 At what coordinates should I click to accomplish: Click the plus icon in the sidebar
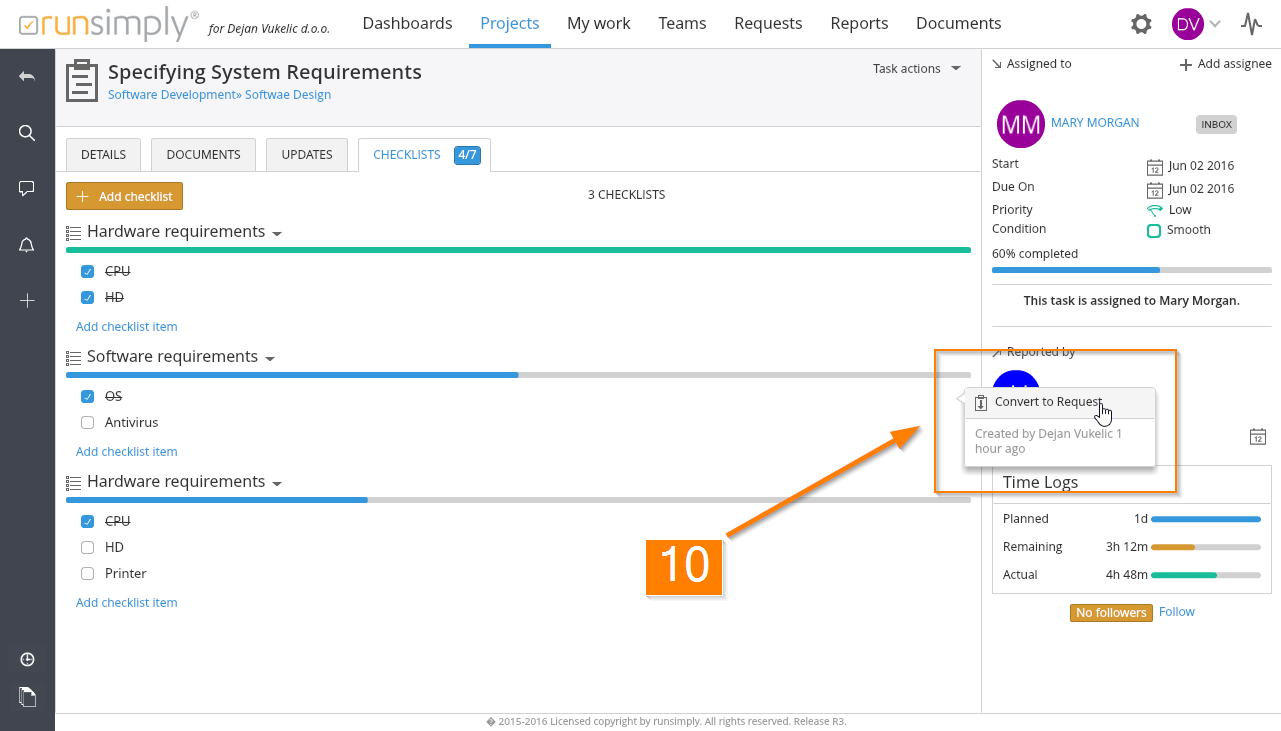coord(27,300)
